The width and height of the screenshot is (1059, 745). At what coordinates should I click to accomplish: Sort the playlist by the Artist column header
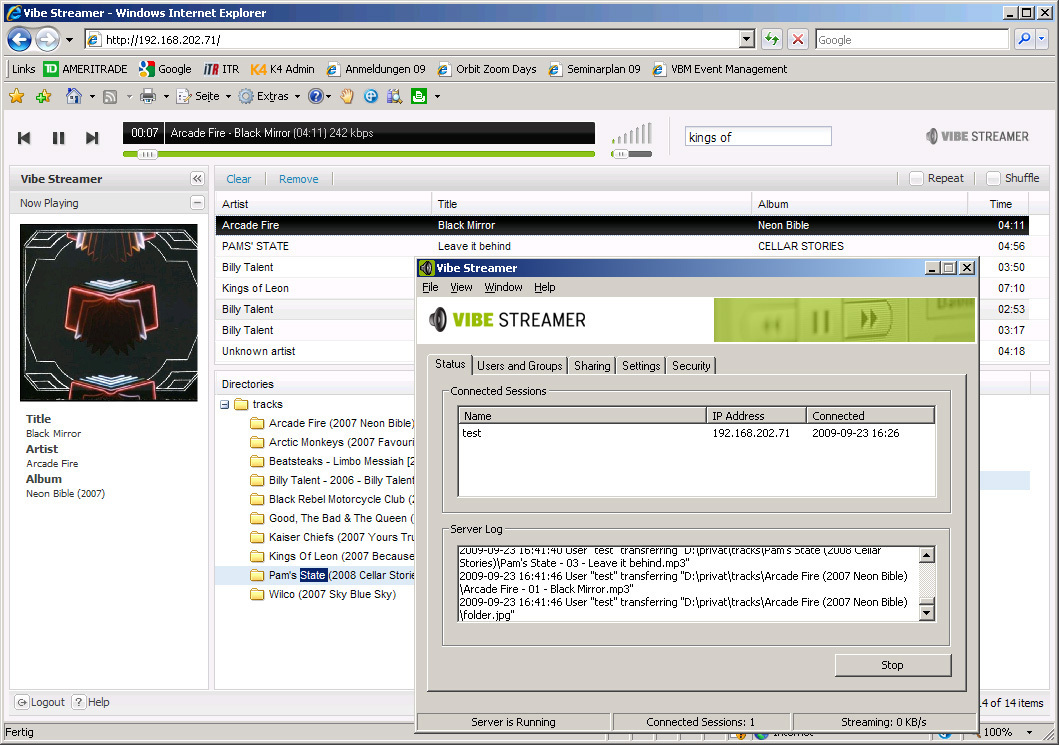(324, 204)
